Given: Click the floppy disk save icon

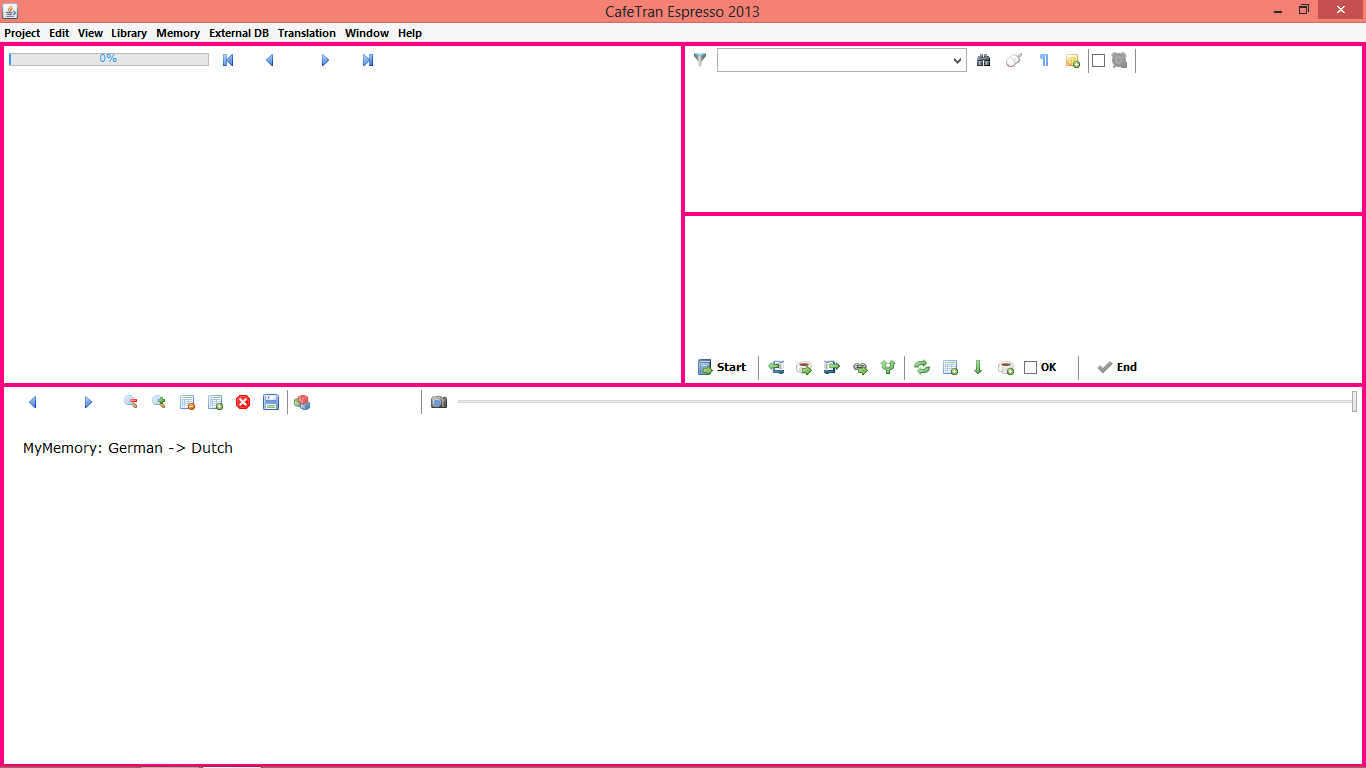Looking at the screenshot, I should (x=271, y=402).
